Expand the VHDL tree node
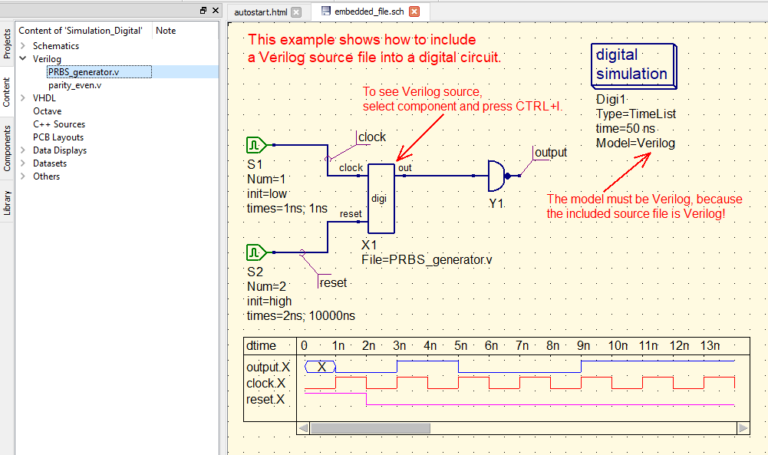This screenshot has width=768, height=455. coord(23,98)
